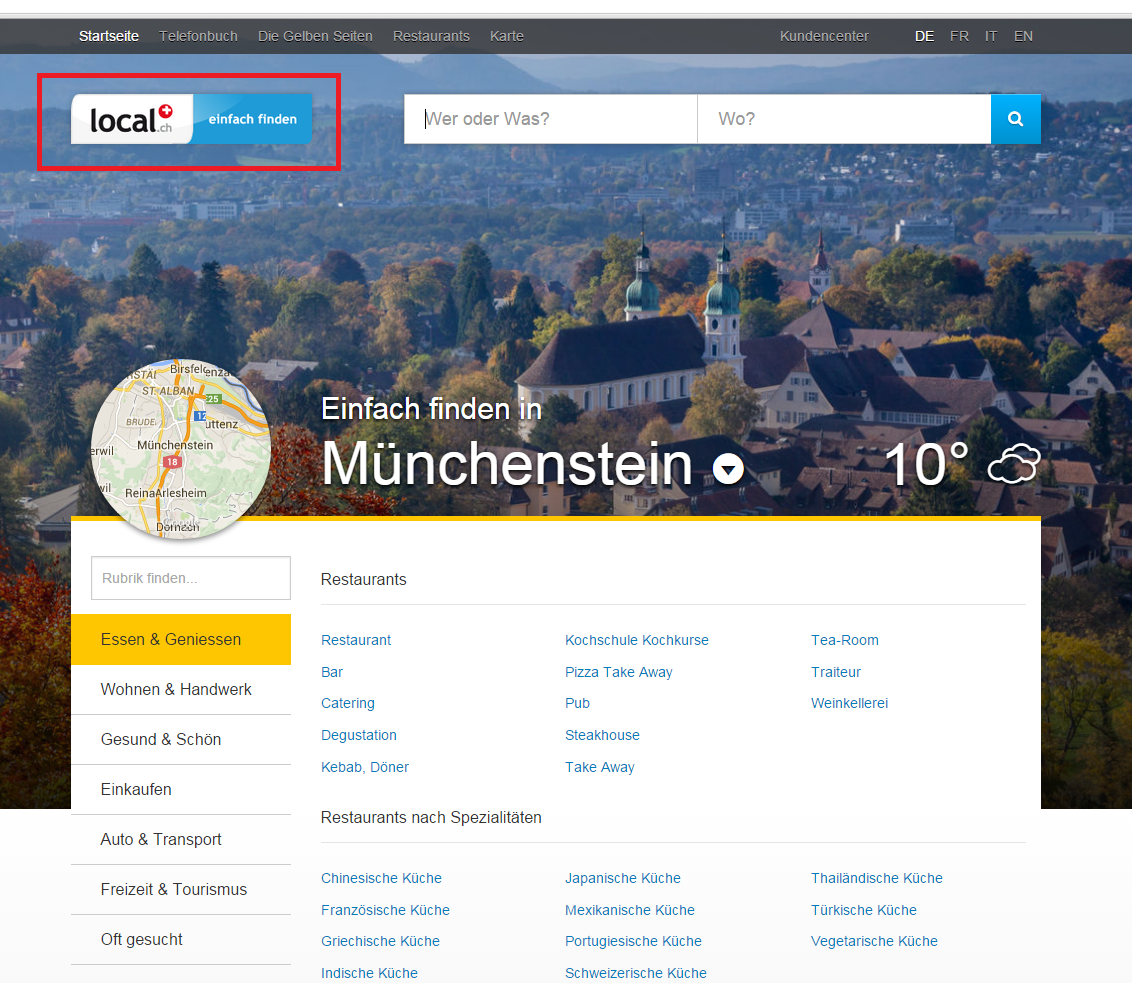1132x983 pixels.
Task: Select Oft gesucht category
Action: 180,939
